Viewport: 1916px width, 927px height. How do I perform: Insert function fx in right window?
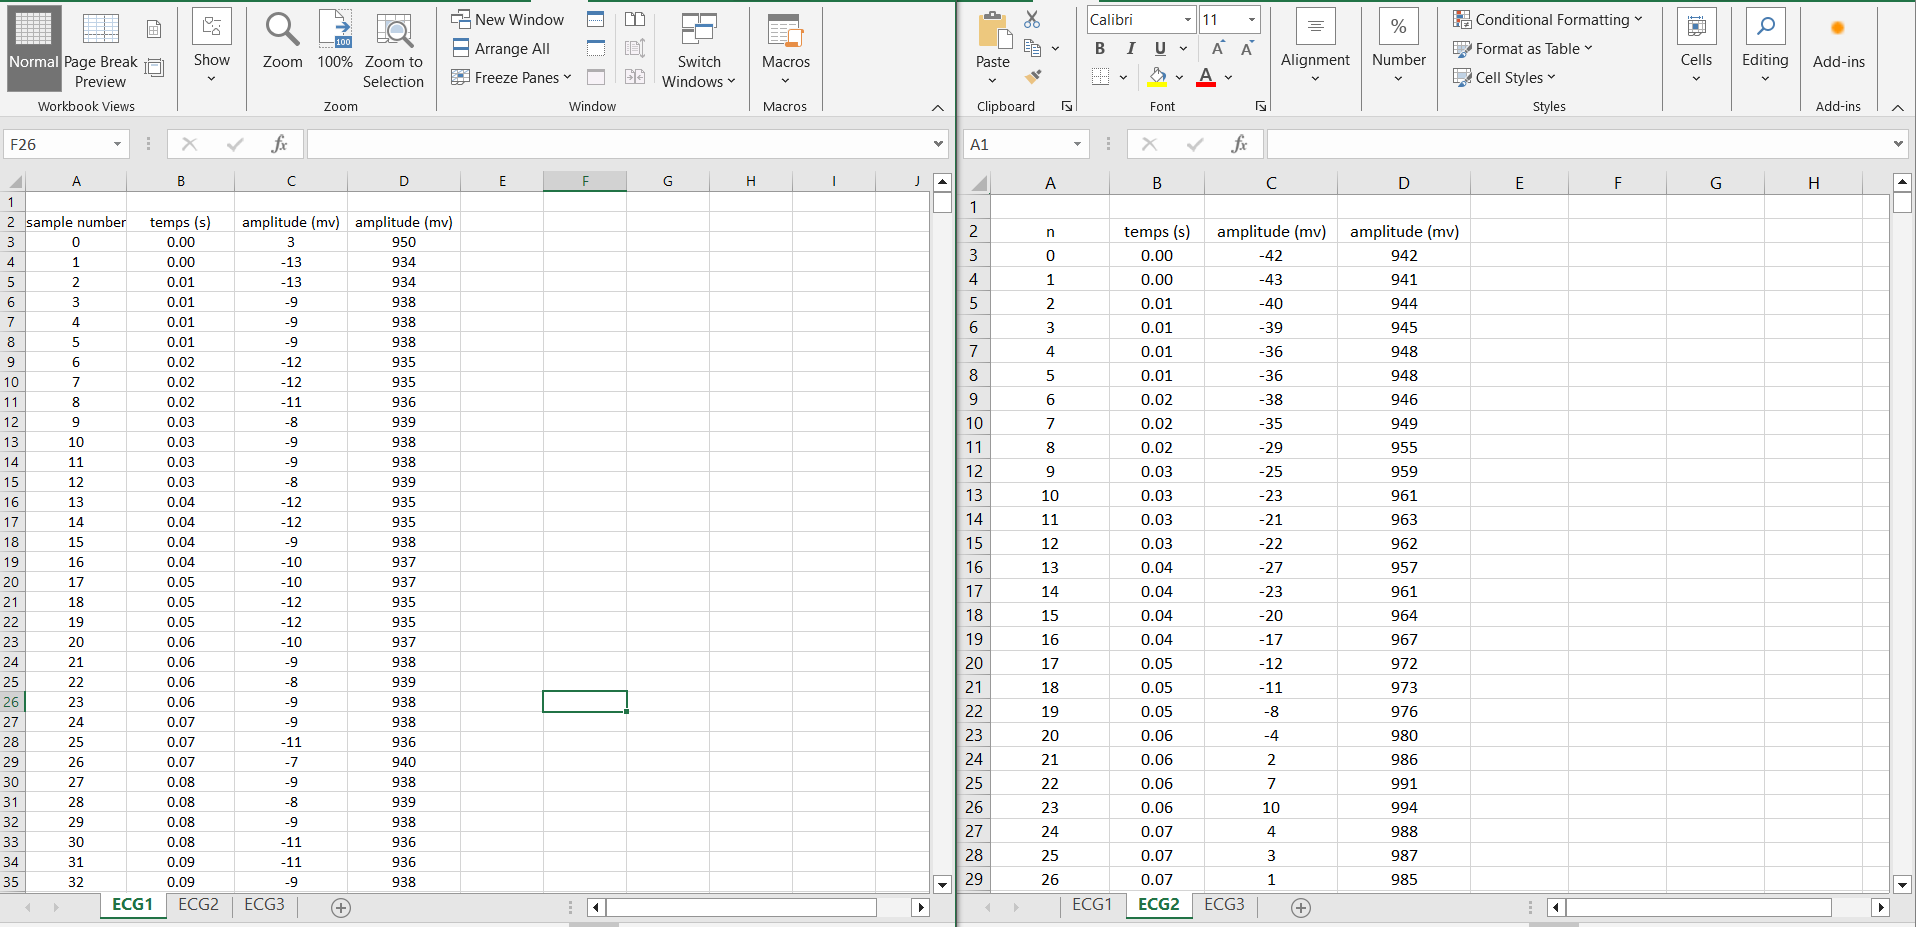point(1239,144)
